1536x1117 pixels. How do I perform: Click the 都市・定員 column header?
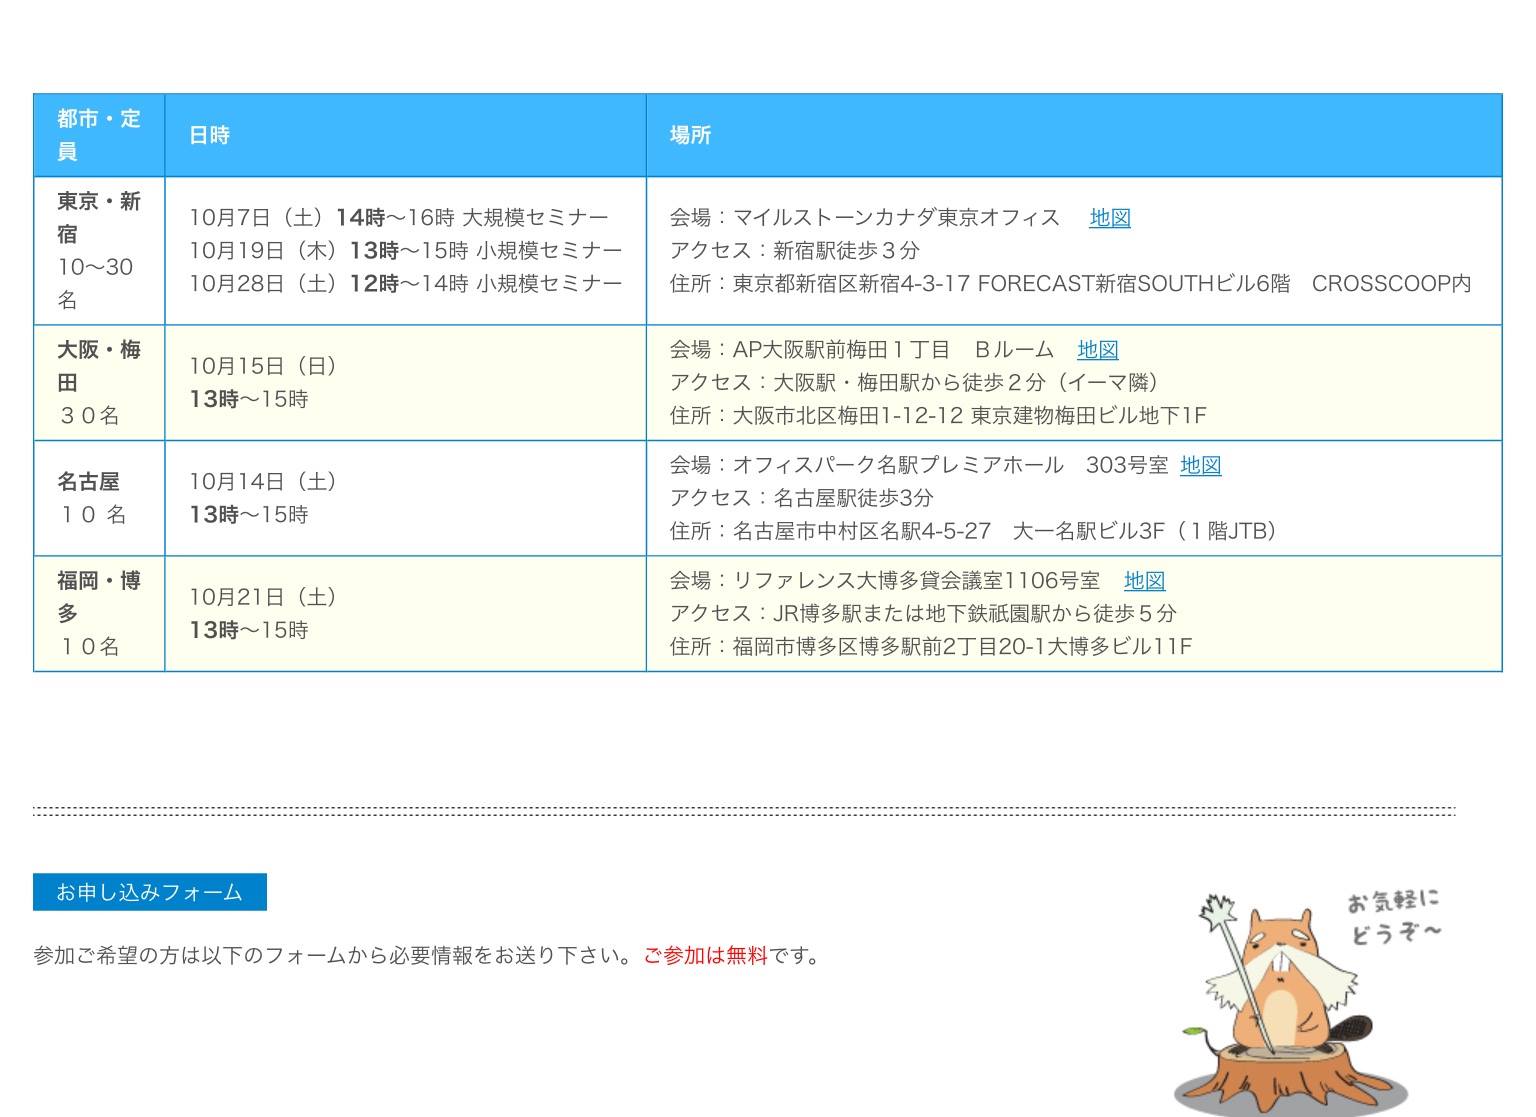coord(98,135)
